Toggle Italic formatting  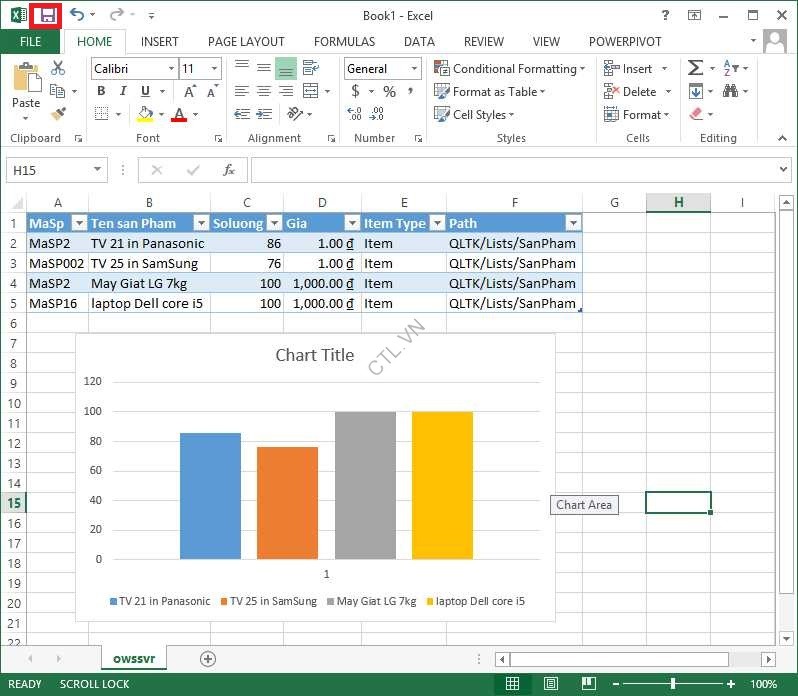click(x=123, y=91)
